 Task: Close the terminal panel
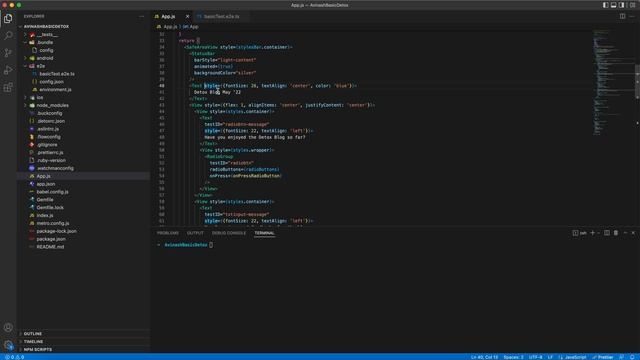[633, 233]
